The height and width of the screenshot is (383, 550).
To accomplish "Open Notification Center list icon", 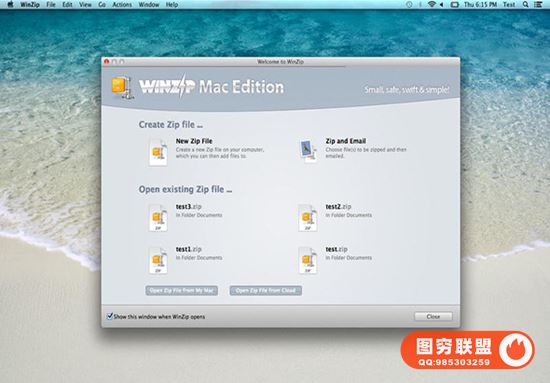I will pos(538,5).
